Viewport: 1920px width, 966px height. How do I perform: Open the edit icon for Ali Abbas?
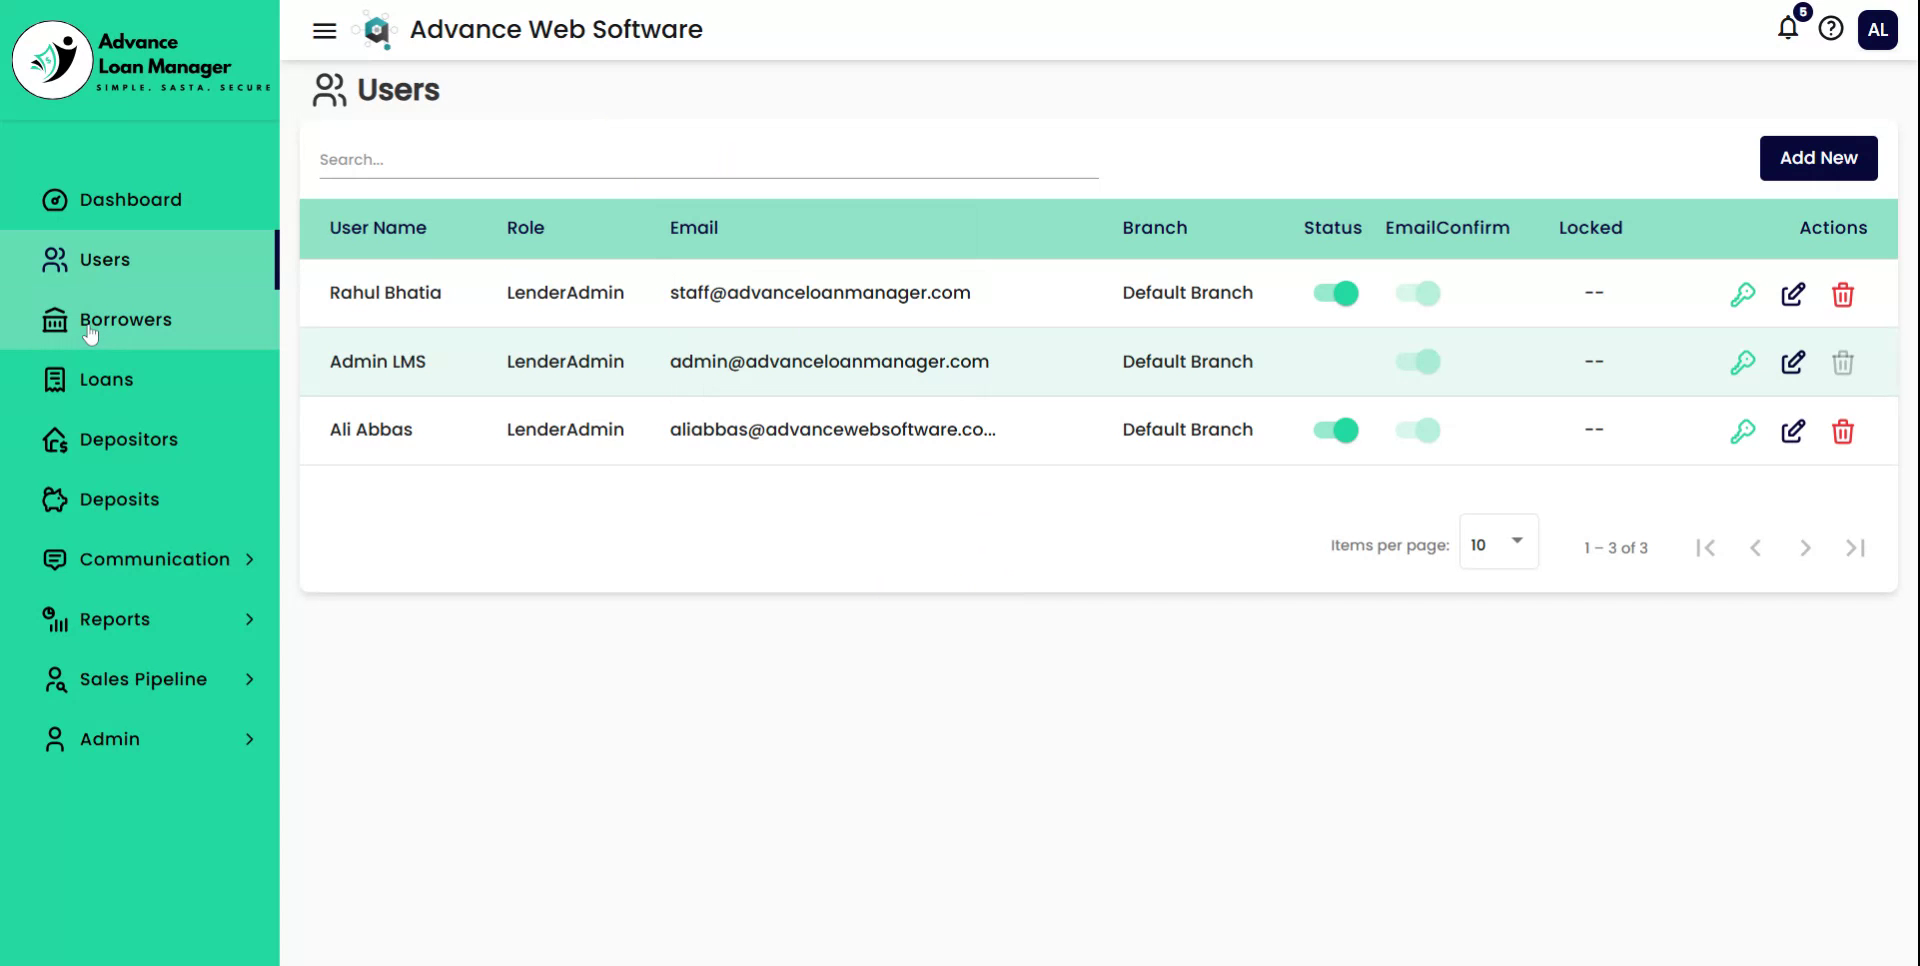pyautogui.click(x=1793, y=431)
